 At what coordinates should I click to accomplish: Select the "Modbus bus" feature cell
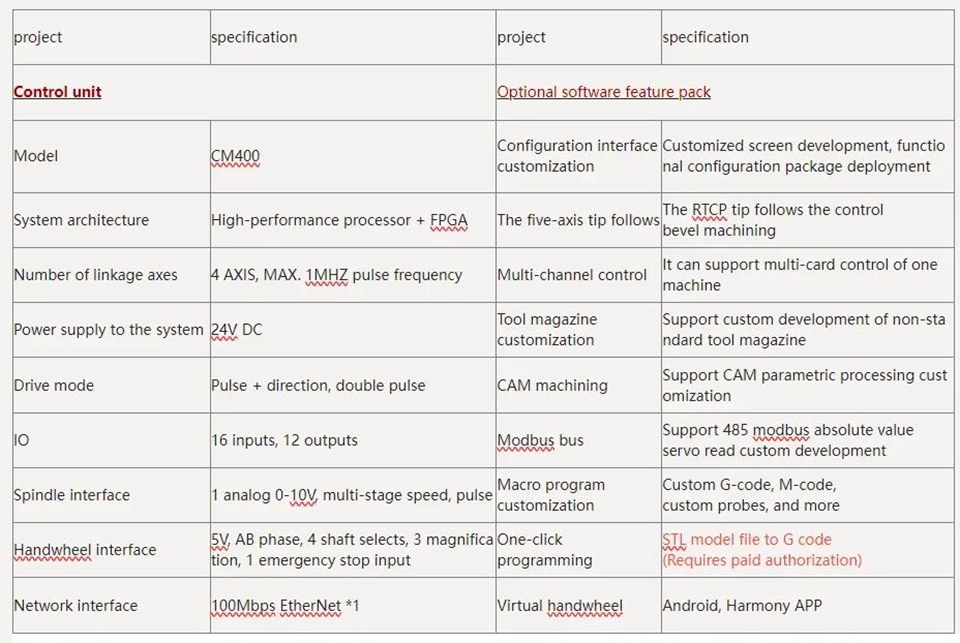(x=540, y=440)
